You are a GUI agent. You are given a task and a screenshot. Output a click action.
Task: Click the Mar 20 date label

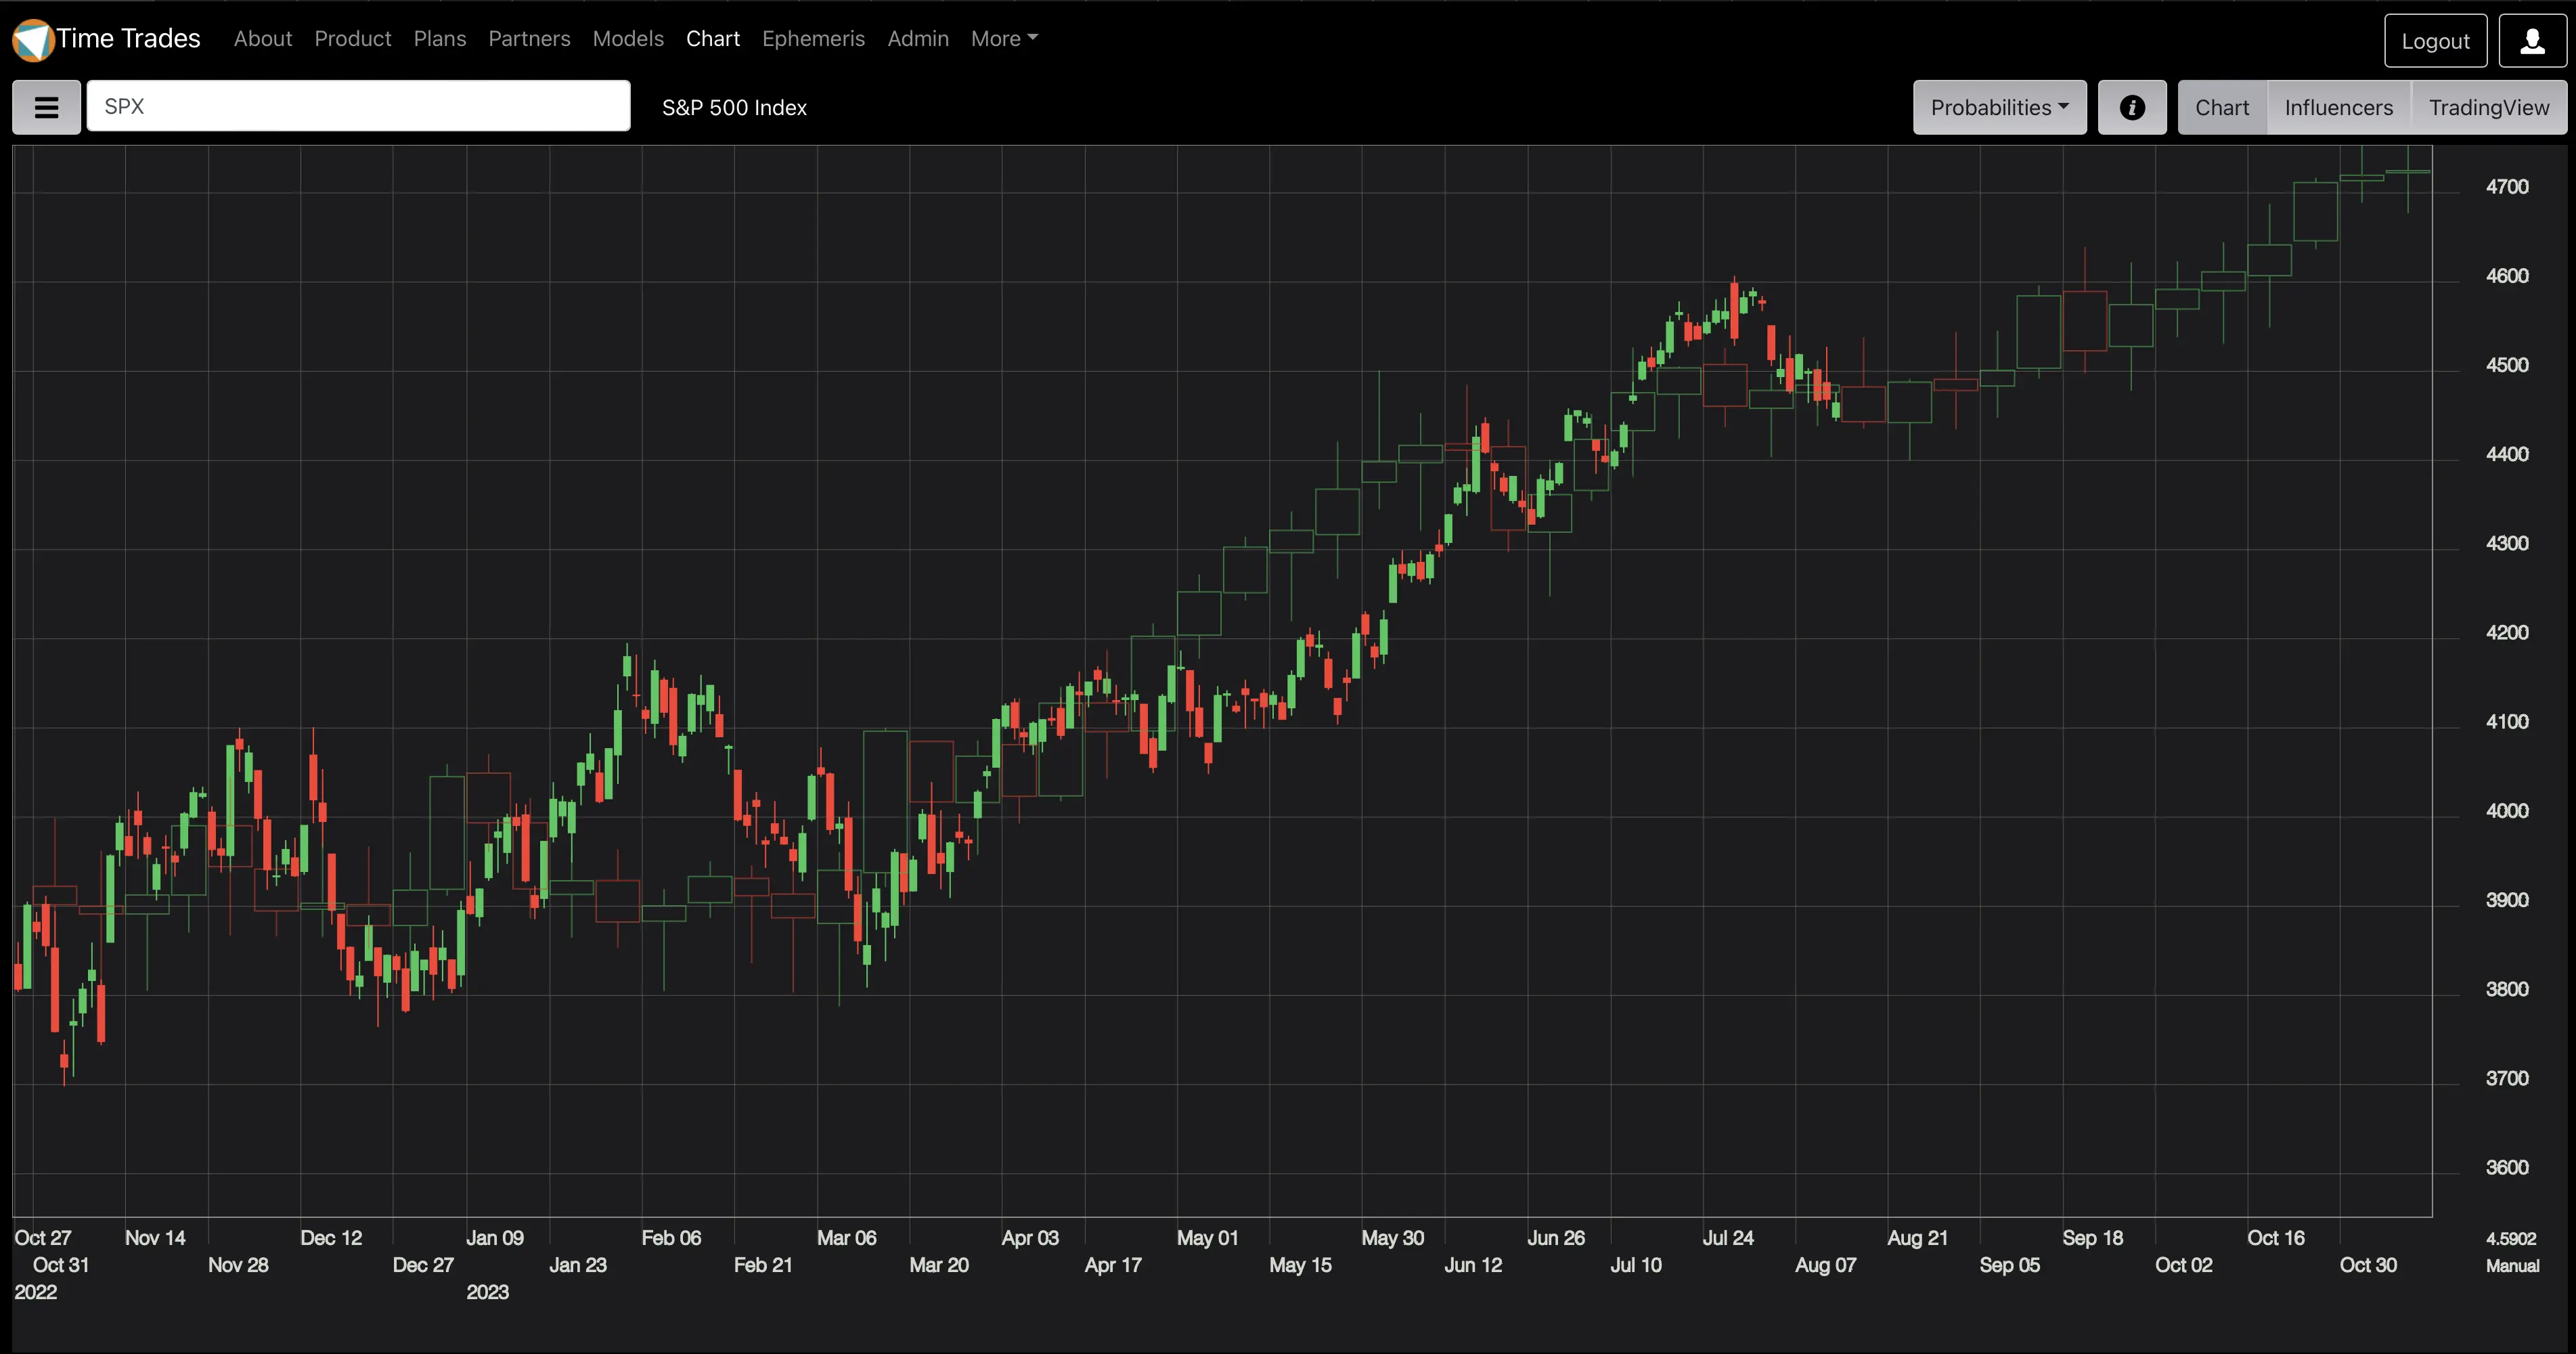coord(939,1265)
